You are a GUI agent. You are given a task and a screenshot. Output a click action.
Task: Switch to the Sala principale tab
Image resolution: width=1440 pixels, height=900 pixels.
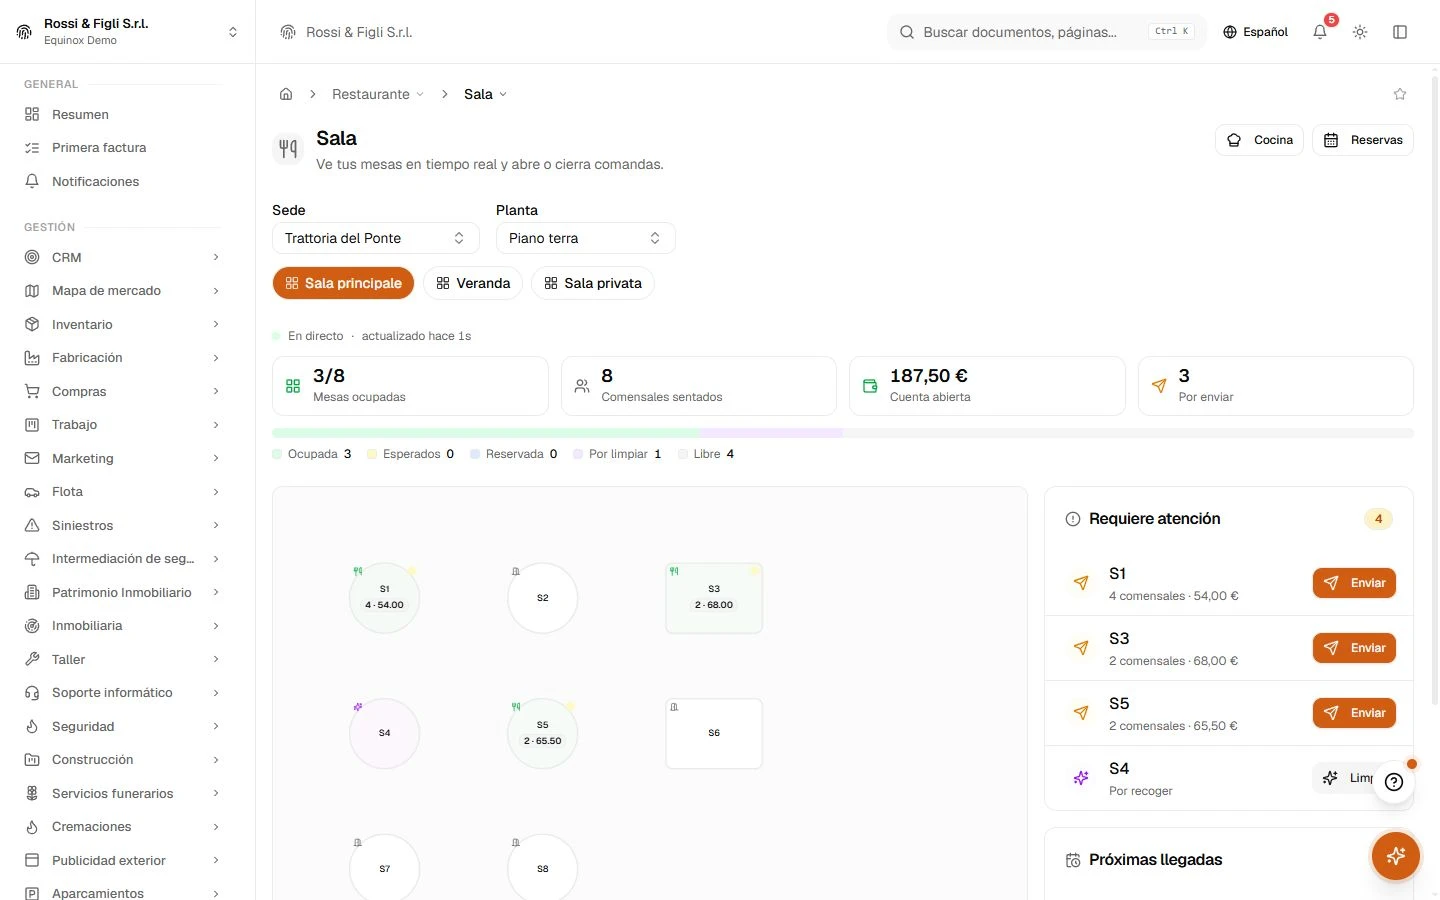click(343, 283)
